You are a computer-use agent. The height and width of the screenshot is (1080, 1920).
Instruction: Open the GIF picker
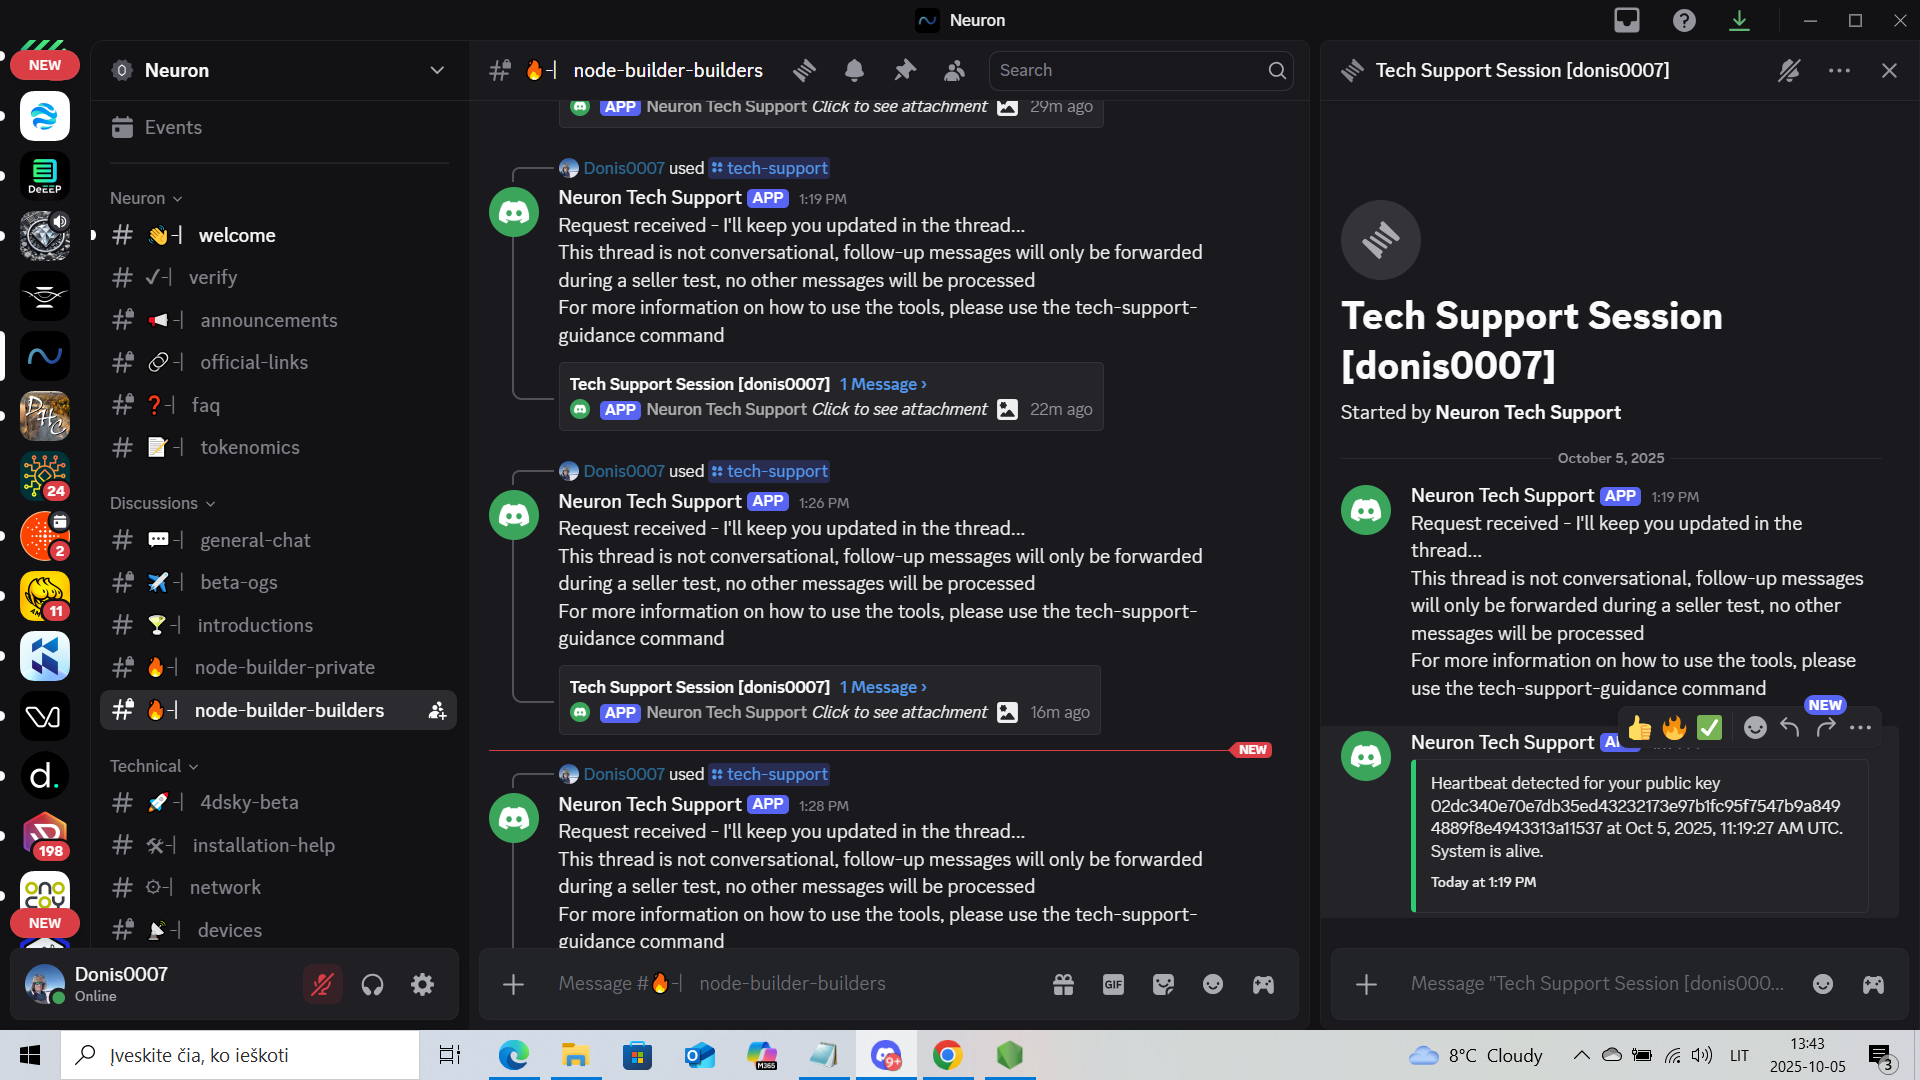tap(1113, 984)
